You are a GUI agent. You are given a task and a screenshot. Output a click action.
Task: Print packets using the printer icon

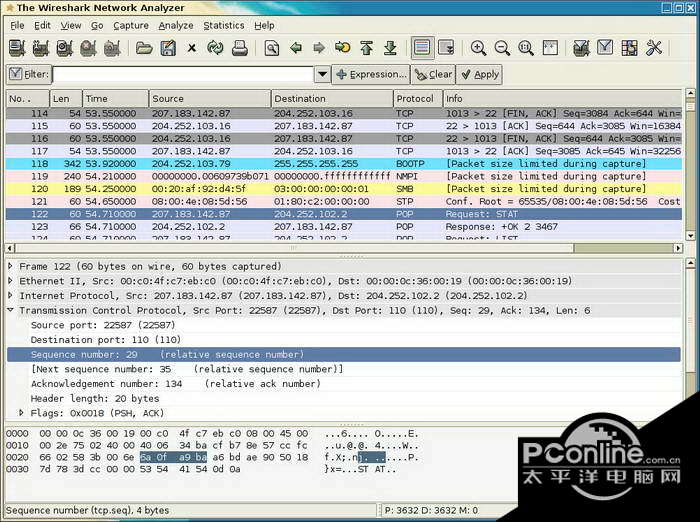[x=239, y=48]
